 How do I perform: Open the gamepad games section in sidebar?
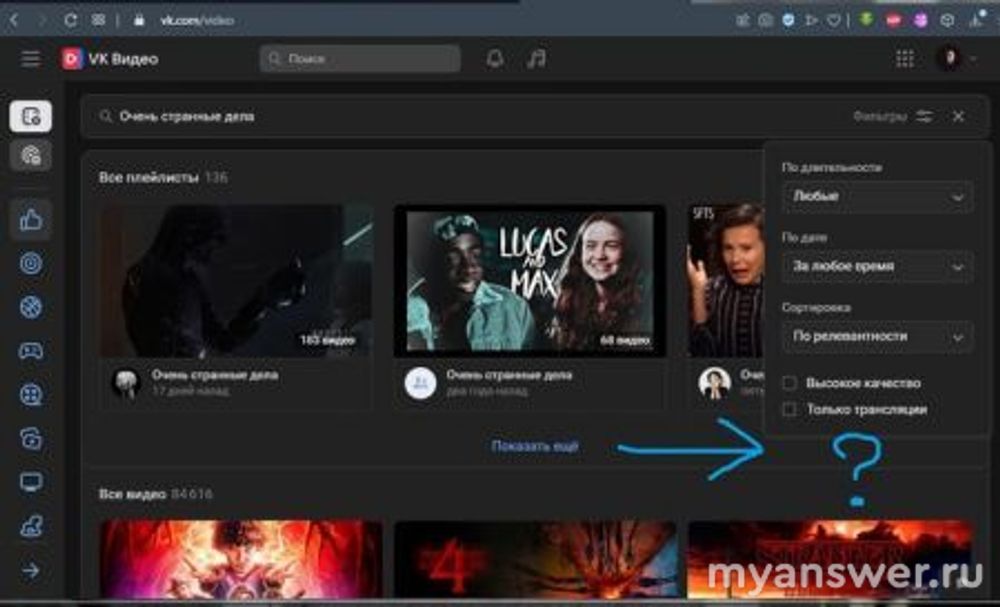[x=31, y=351]
